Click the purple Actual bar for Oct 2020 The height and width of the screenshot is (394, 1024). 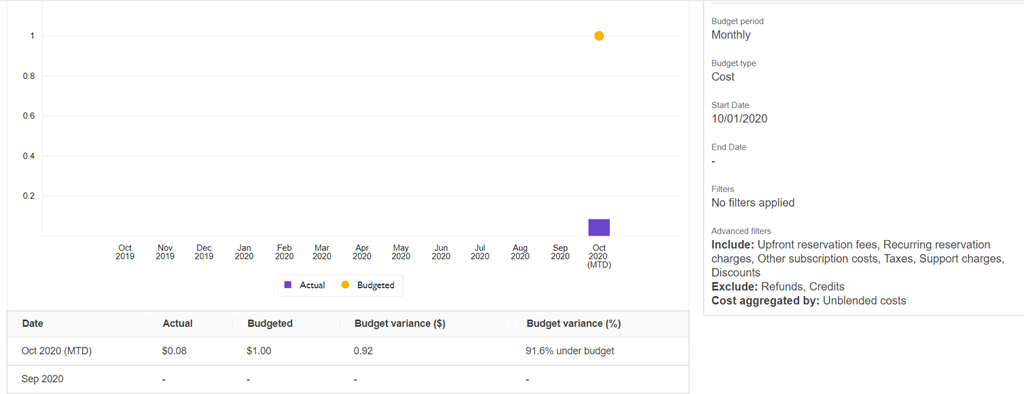[x=599, y=227]
